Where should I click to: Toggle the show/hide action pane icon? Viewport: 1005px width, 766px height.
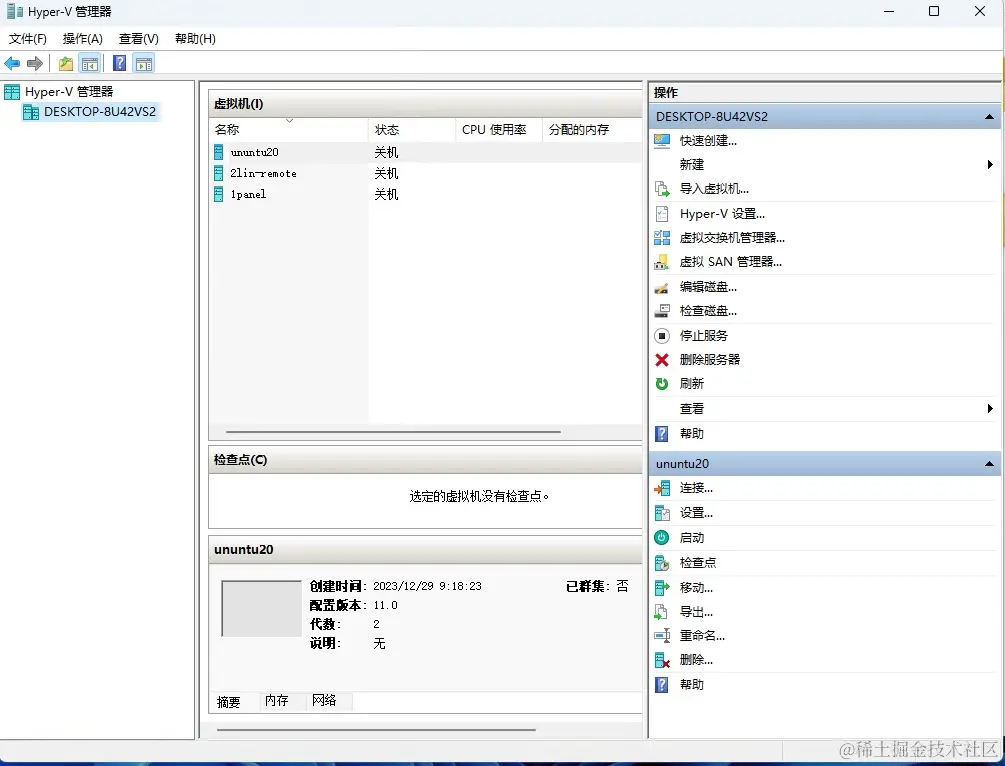pyautogui.click(x=144, y=63)
